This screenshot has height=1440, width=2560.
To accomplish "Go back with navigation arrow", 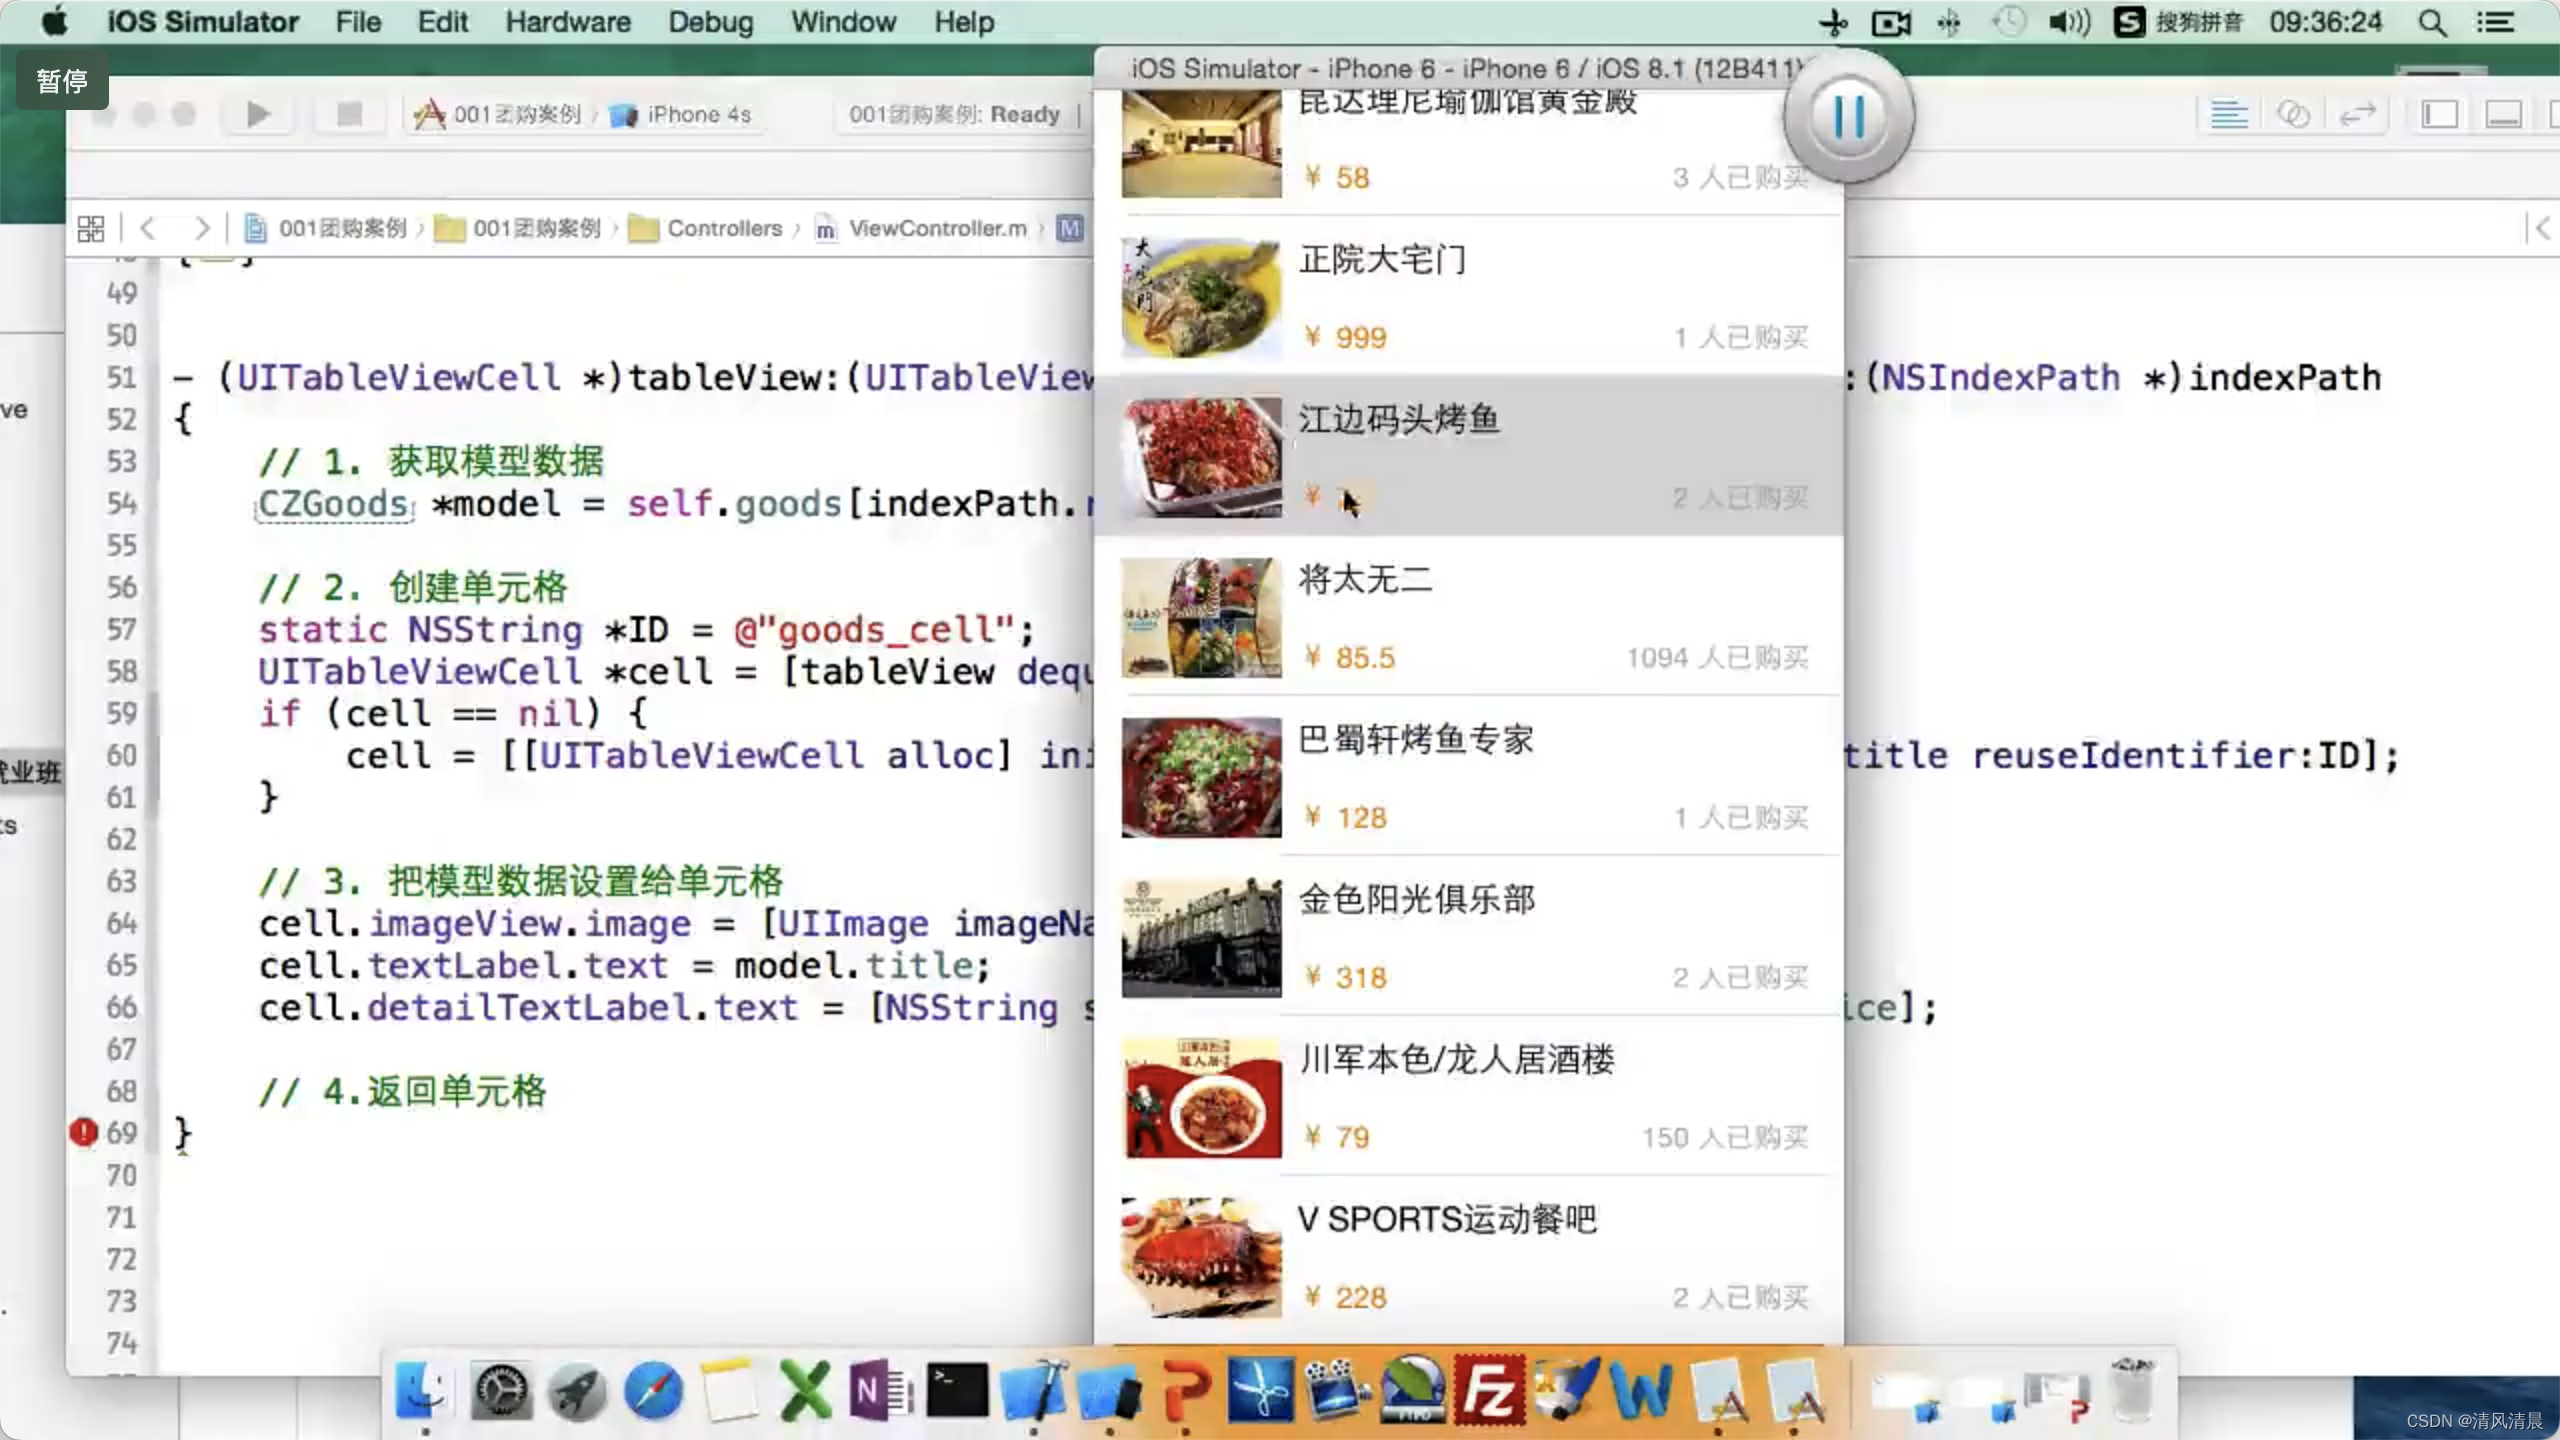I will [148, 229].
